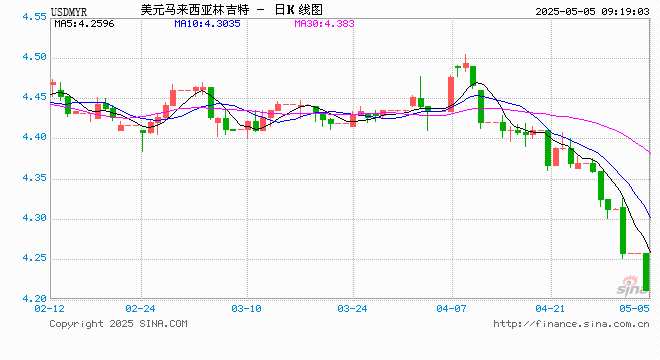Select the MA30:4.383 indicator label
Screen dimensions: 660x360
click(325, 24)
